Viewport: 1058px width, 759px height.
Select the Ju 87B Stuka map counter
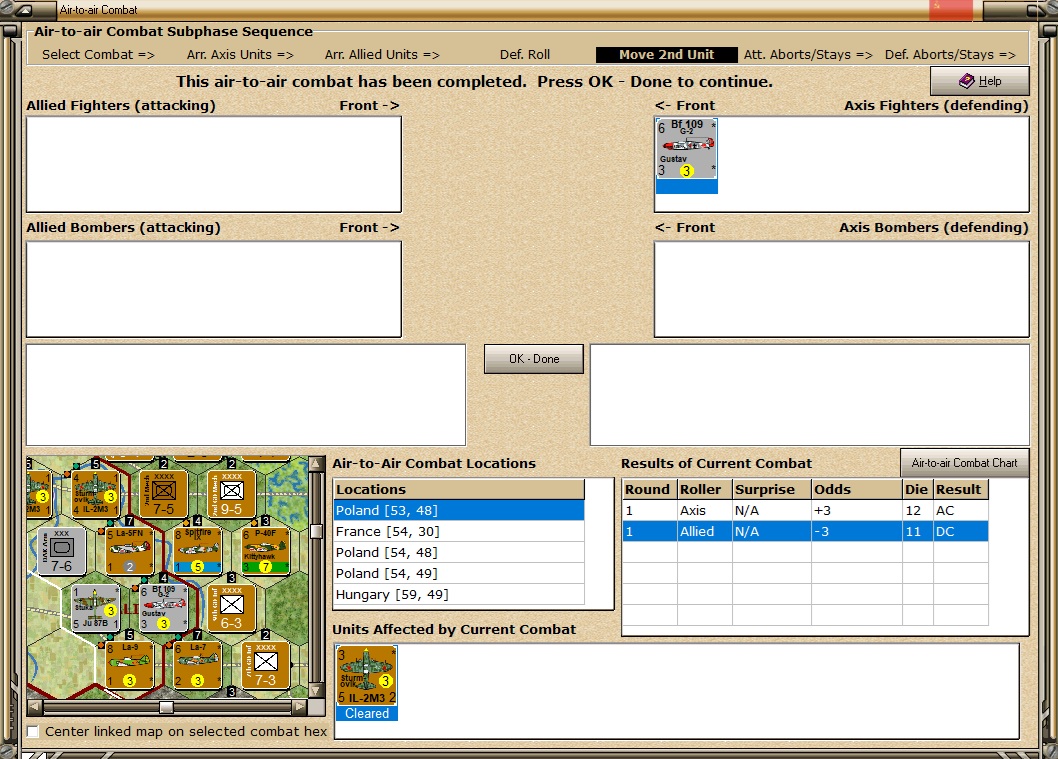pos(95,609)
